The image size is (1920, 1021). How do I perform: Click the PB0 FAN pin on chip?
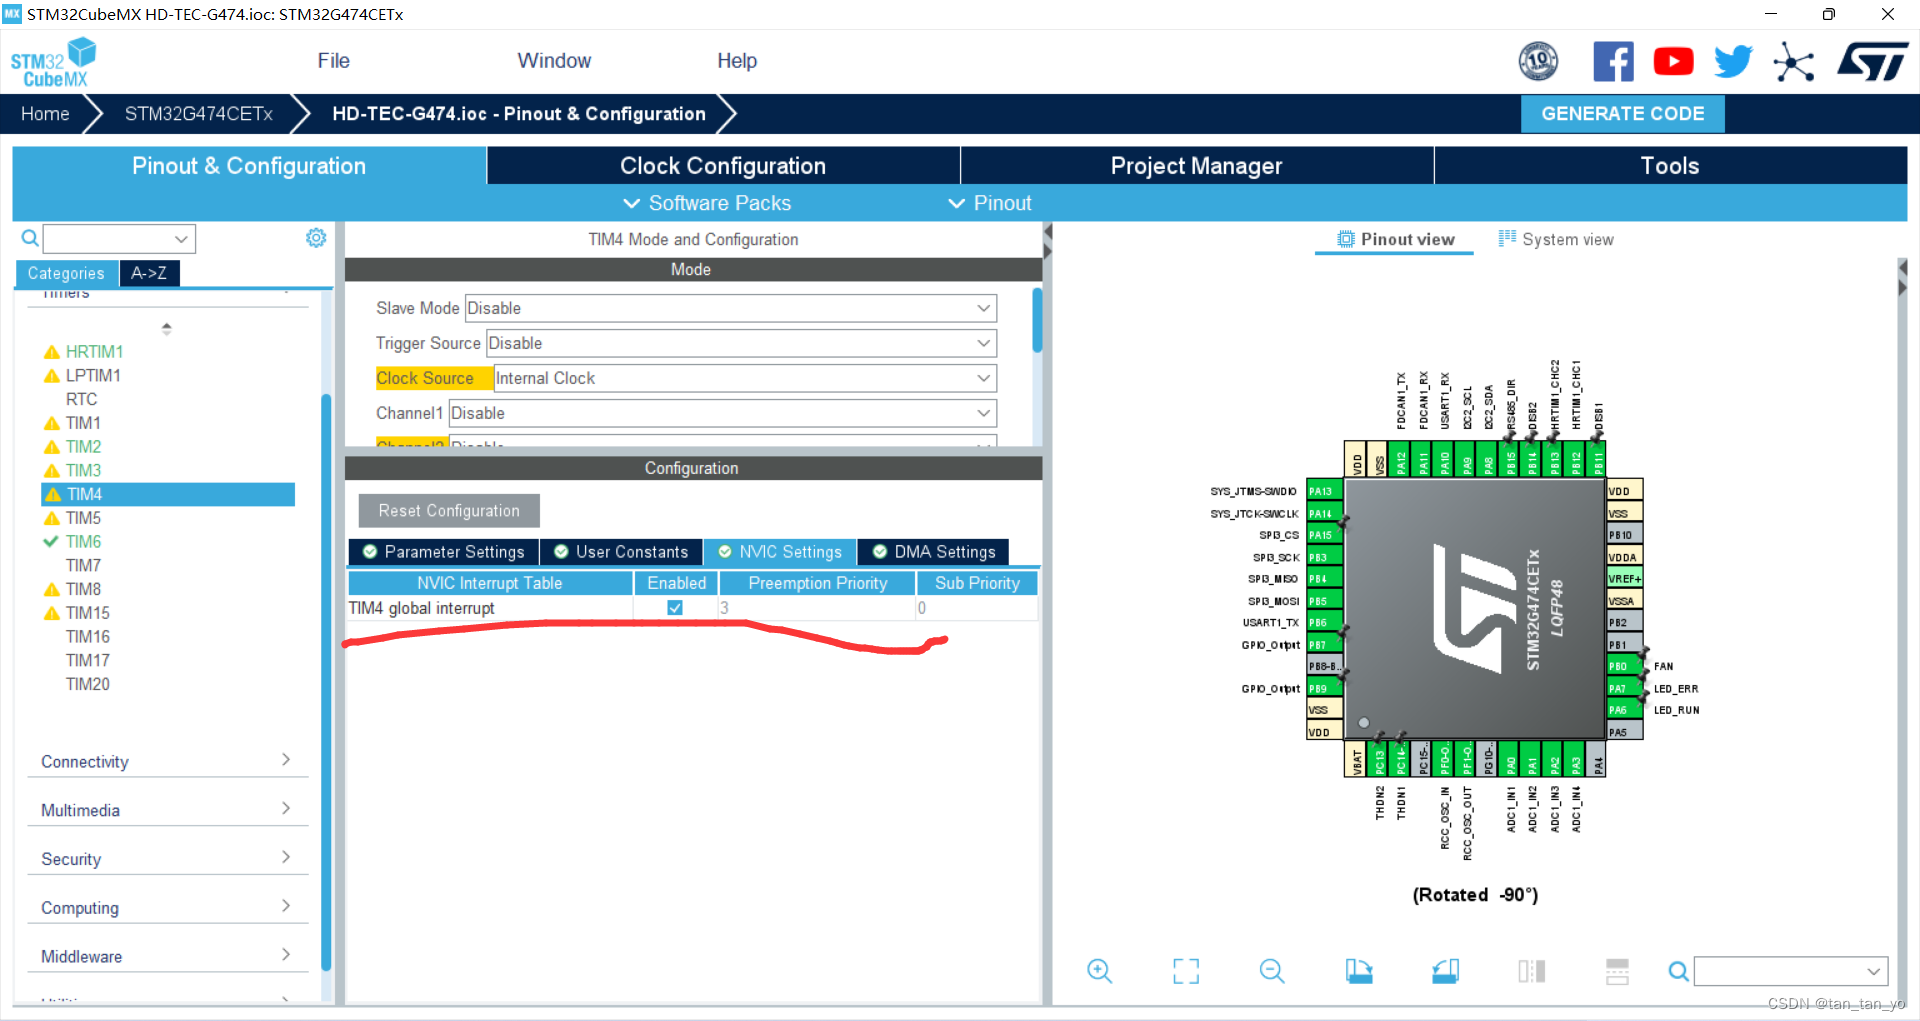click(x=1625, y=666)
